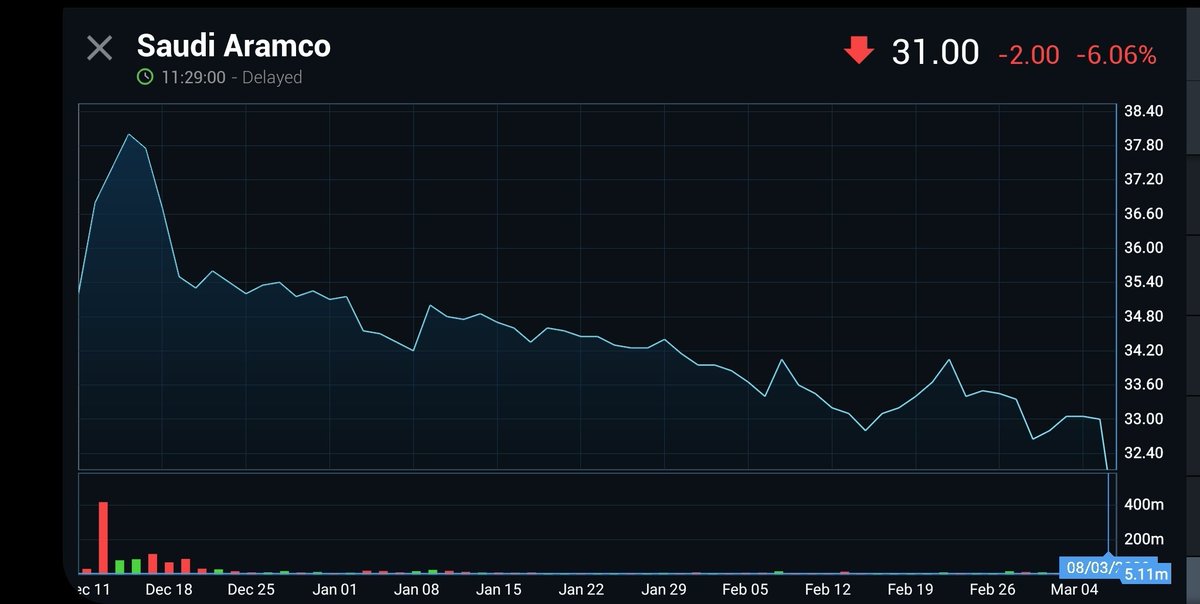This screenshot has height=604, width=1200.
Task: Click the 37.80 price axis label
Action: click(x=1143, y=145)
